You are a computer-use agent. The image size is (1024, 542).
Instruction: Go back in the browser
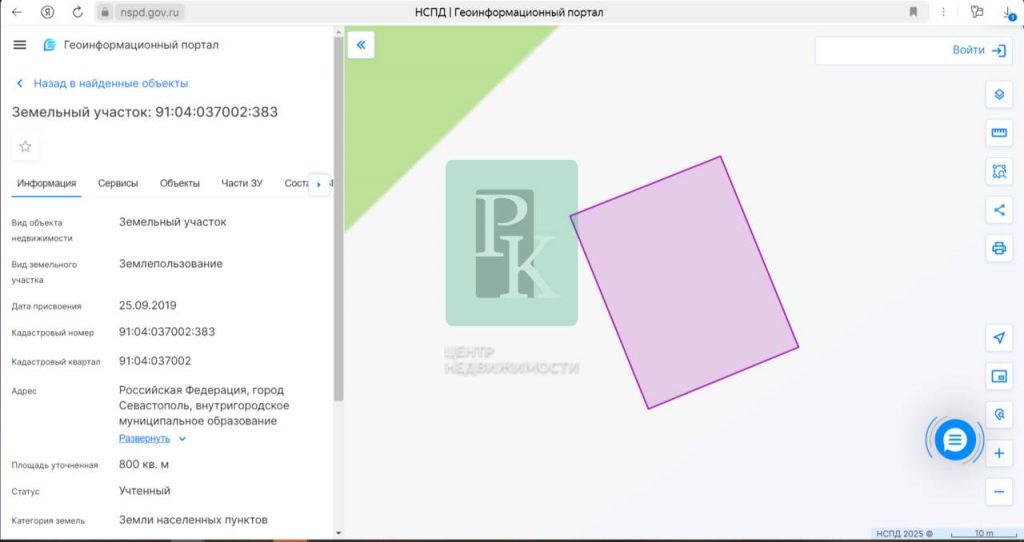(x=17, y=12)
